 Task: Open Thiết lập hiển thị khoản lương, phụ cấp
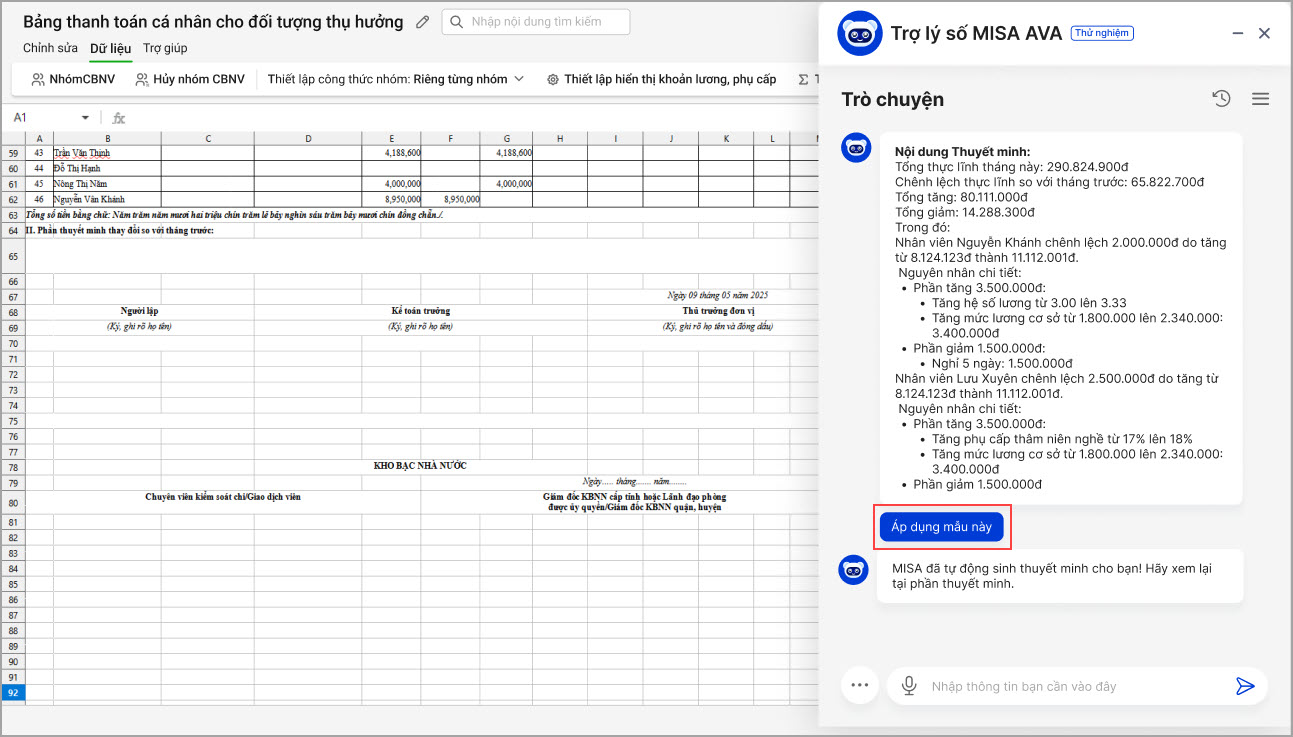(661, 79)
